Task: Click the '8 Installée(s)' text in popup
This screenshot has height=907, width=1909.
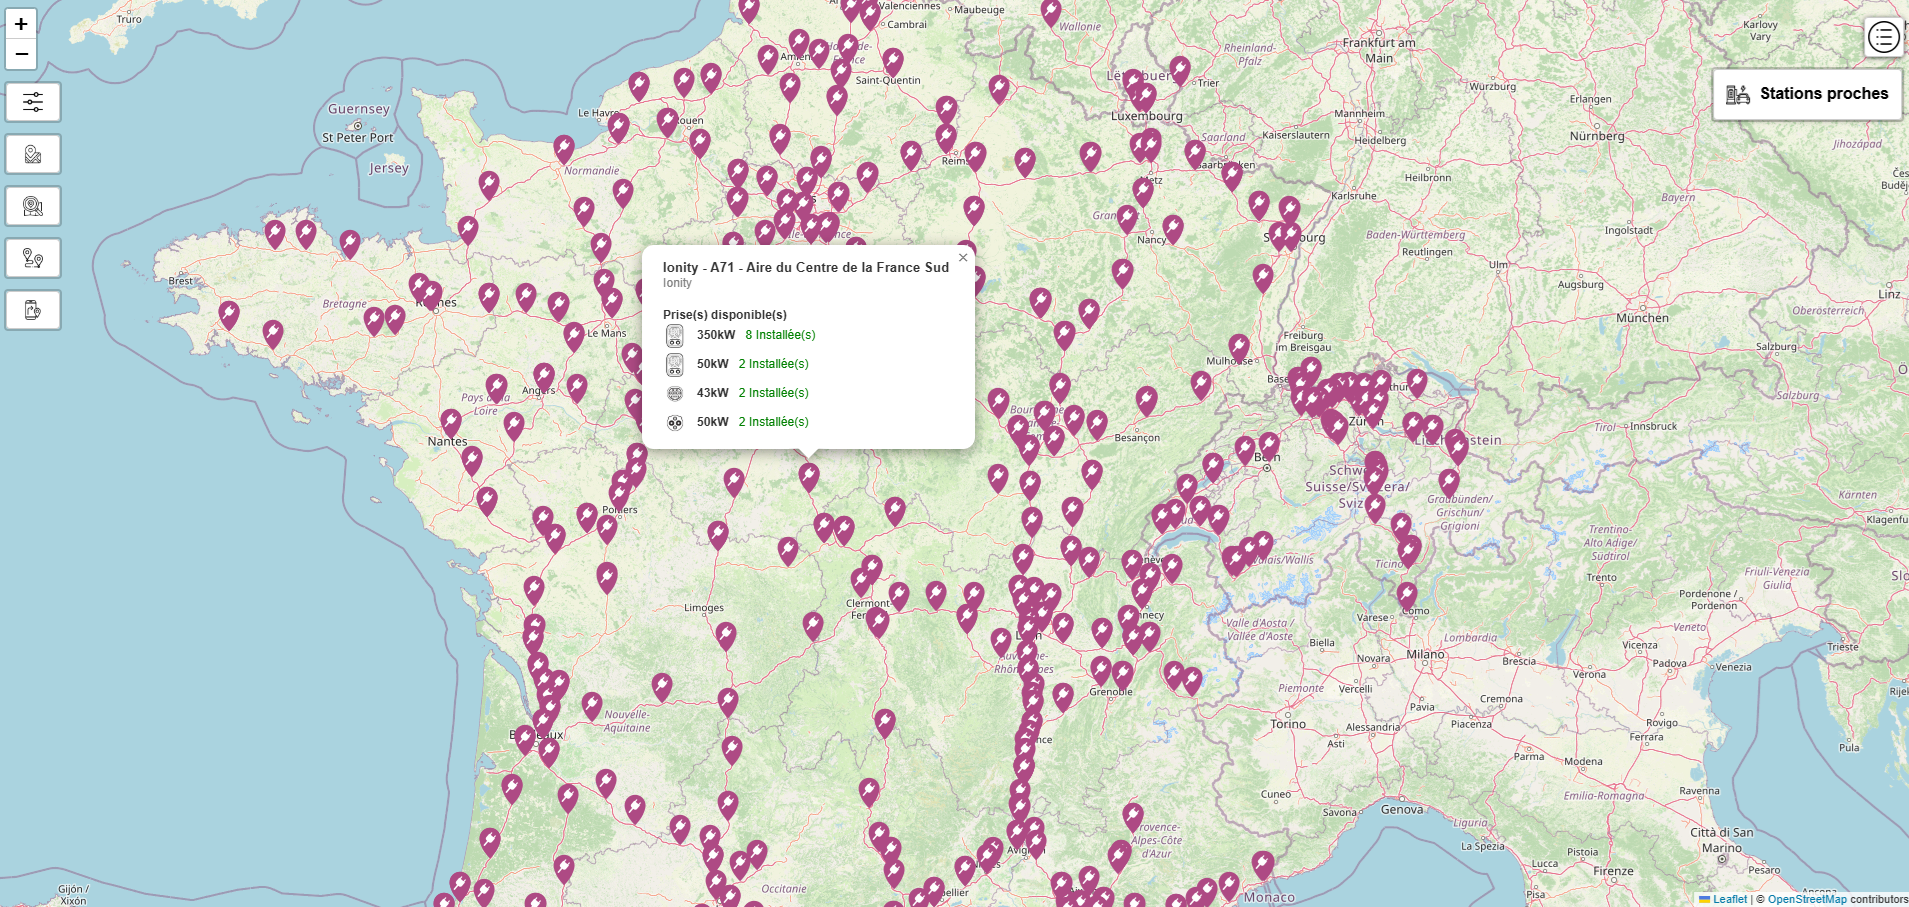Action: click(780, 335)
